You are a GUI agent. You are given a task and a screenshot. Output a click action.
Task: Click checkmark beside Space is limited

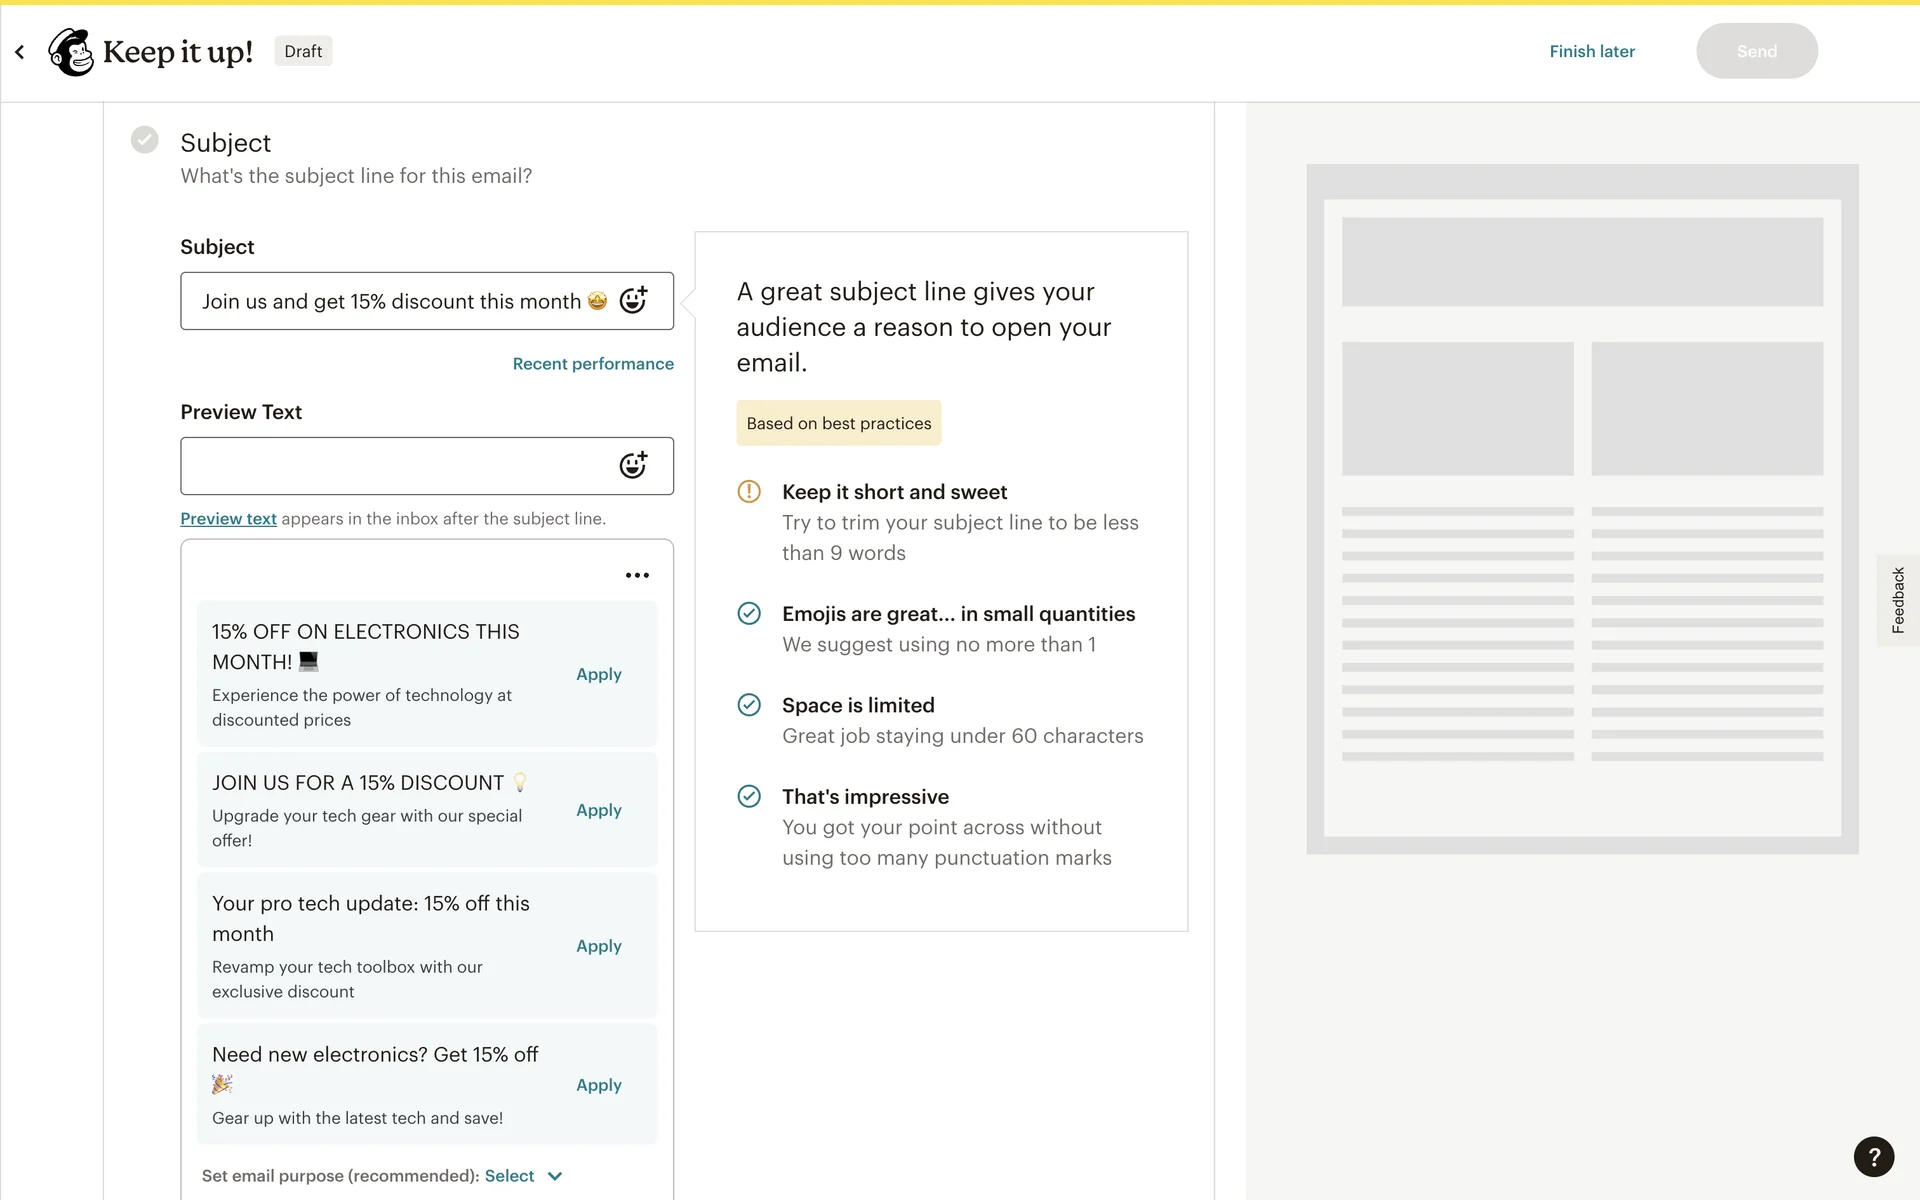pos(749,705)
